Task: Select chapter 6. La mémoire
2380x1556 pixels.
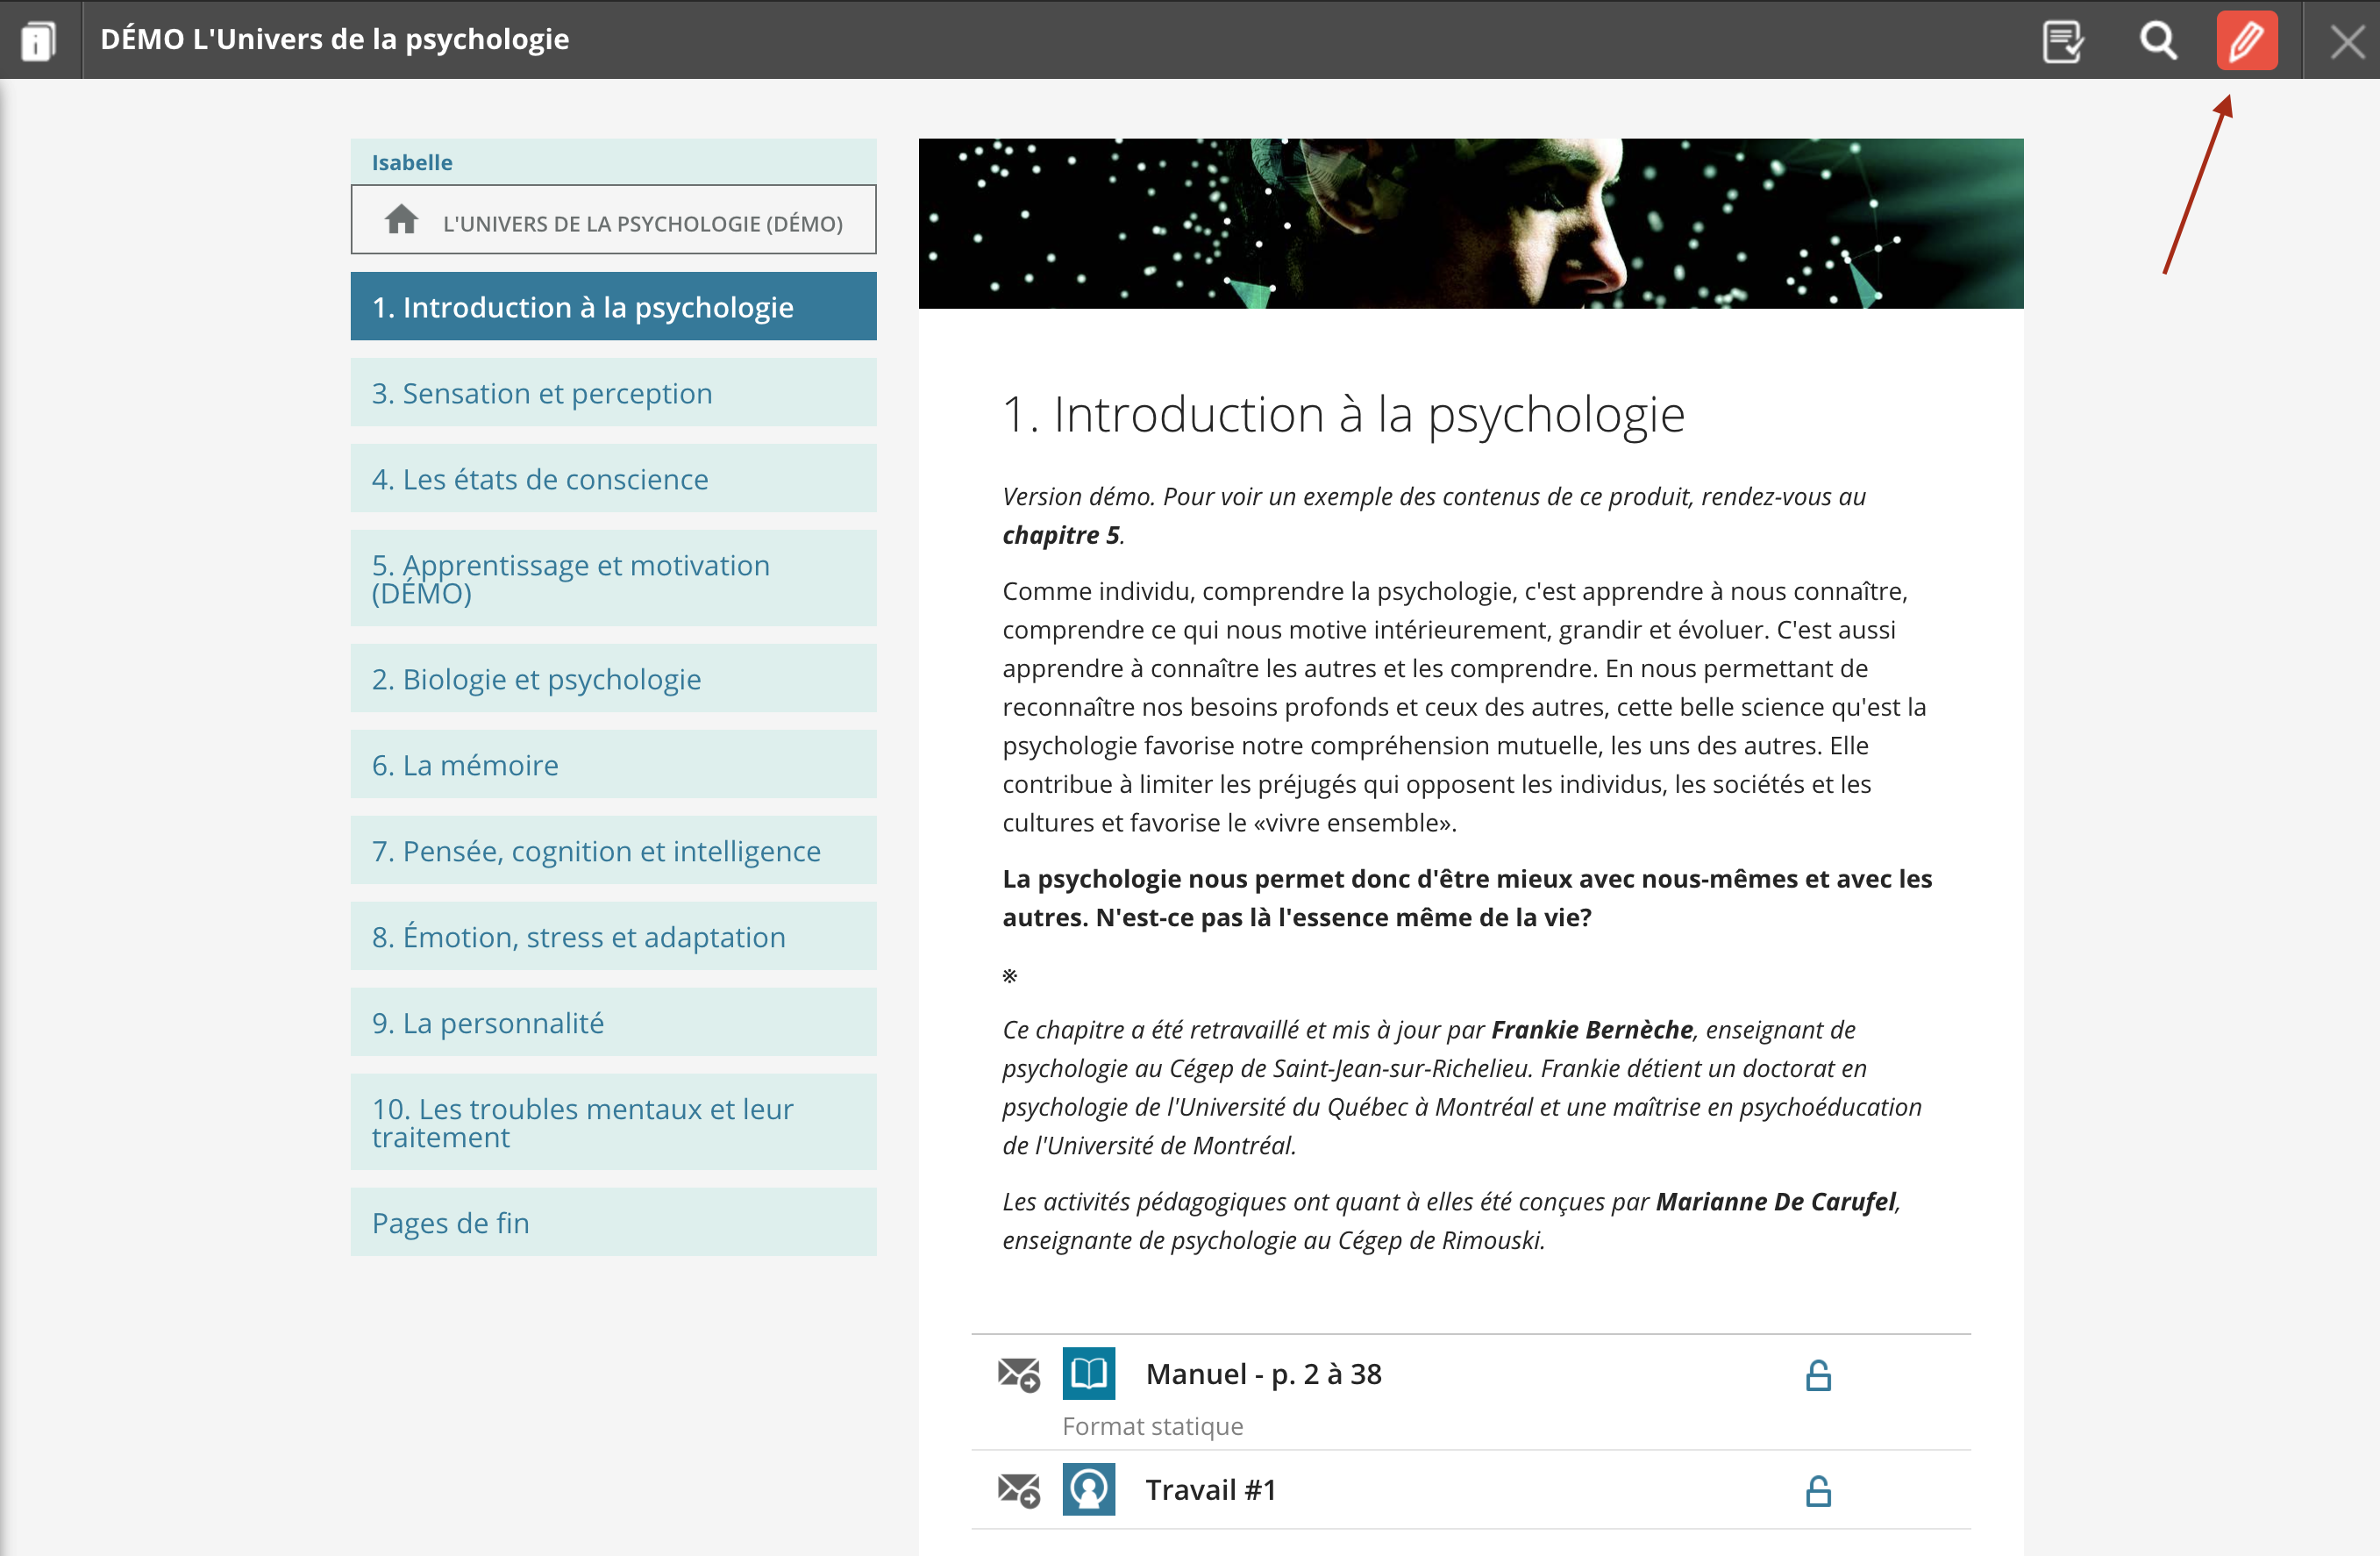Action: point(613,764)
